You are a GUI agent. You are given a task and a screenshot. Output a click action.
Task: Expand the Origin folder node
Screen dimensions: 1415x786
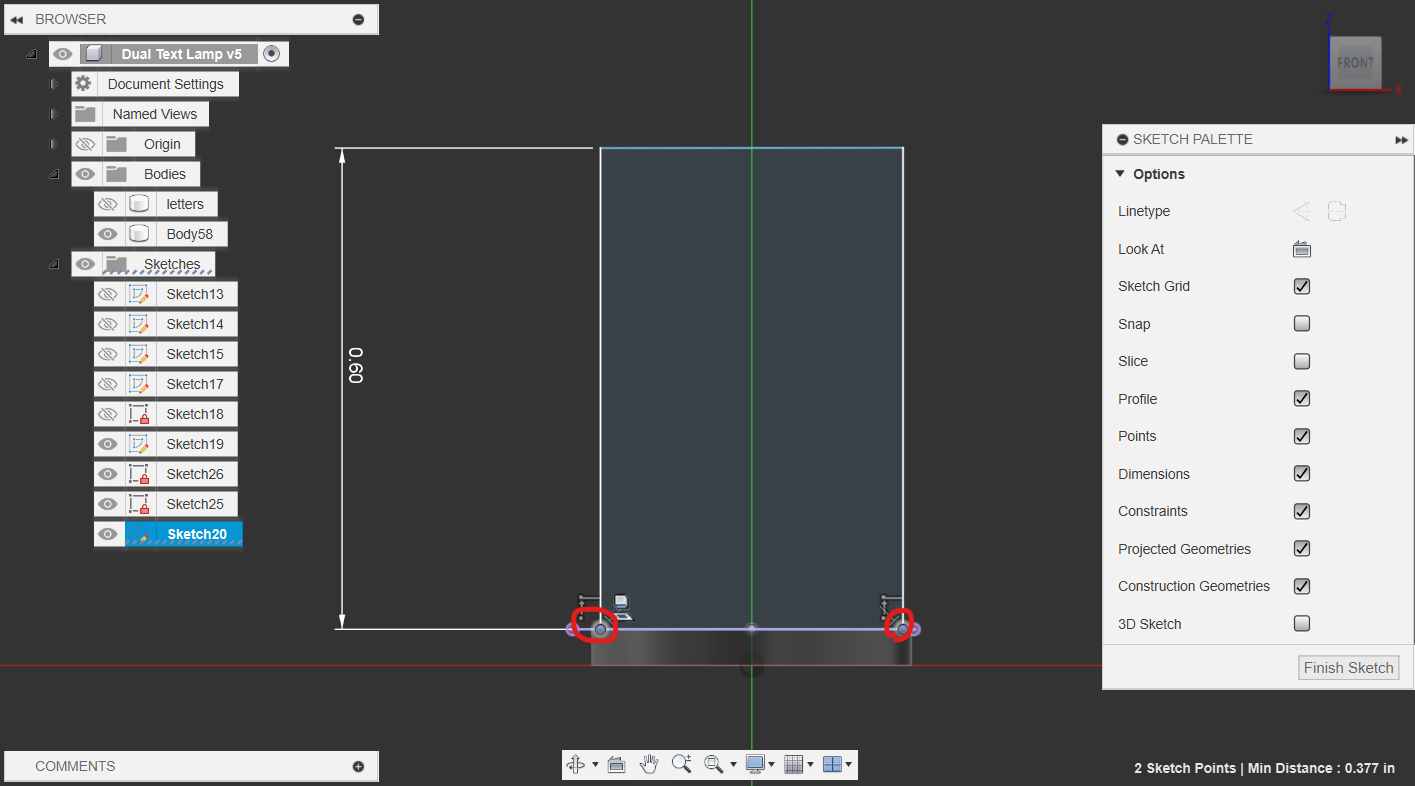[x=55, y=144]
